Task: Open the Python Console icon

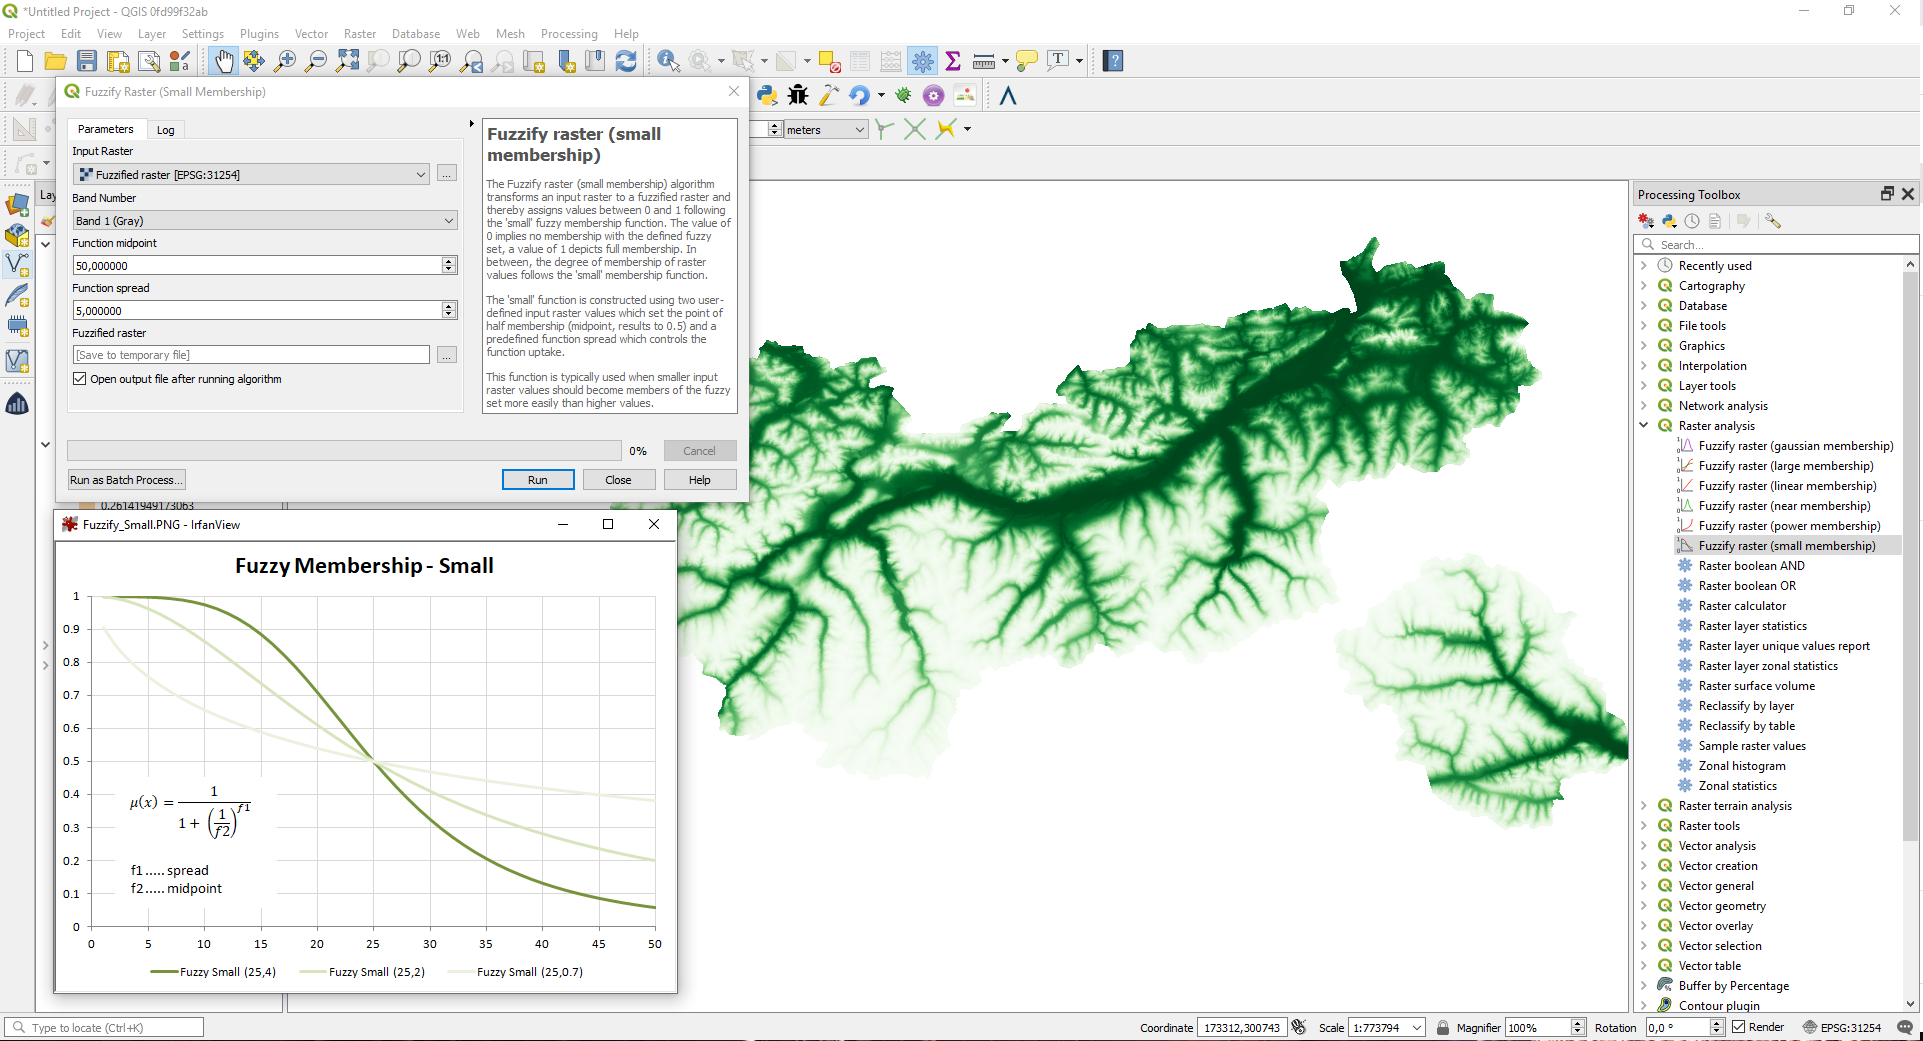Action: point(767,95)
